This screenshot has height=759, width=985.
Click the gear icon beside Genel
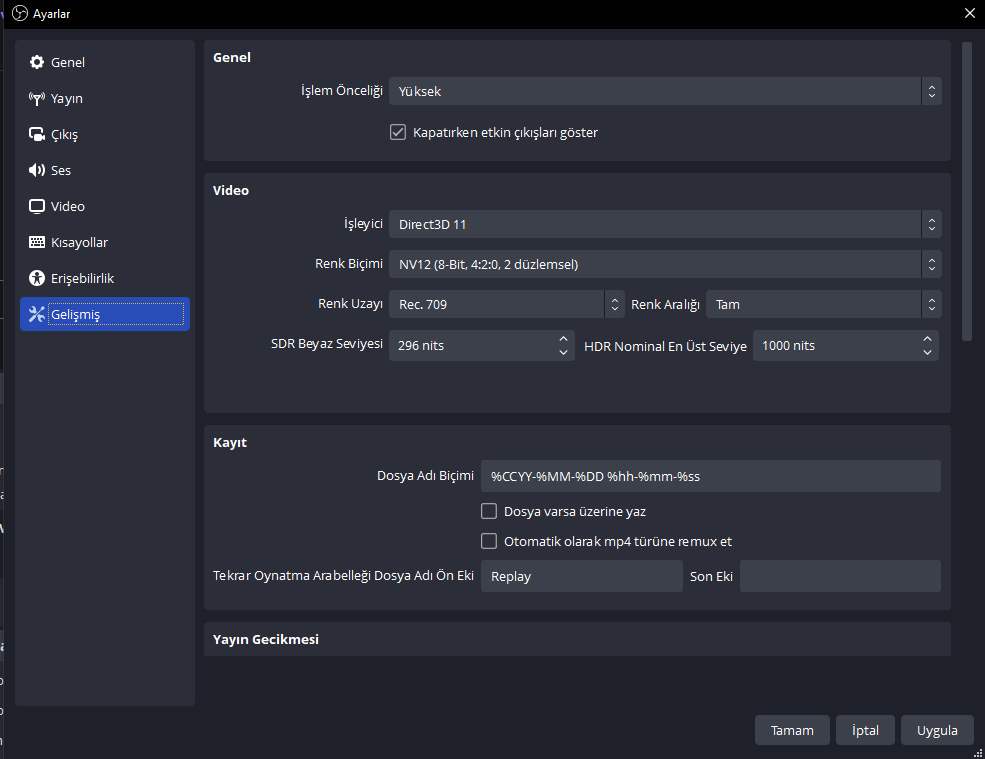(37, 63)
